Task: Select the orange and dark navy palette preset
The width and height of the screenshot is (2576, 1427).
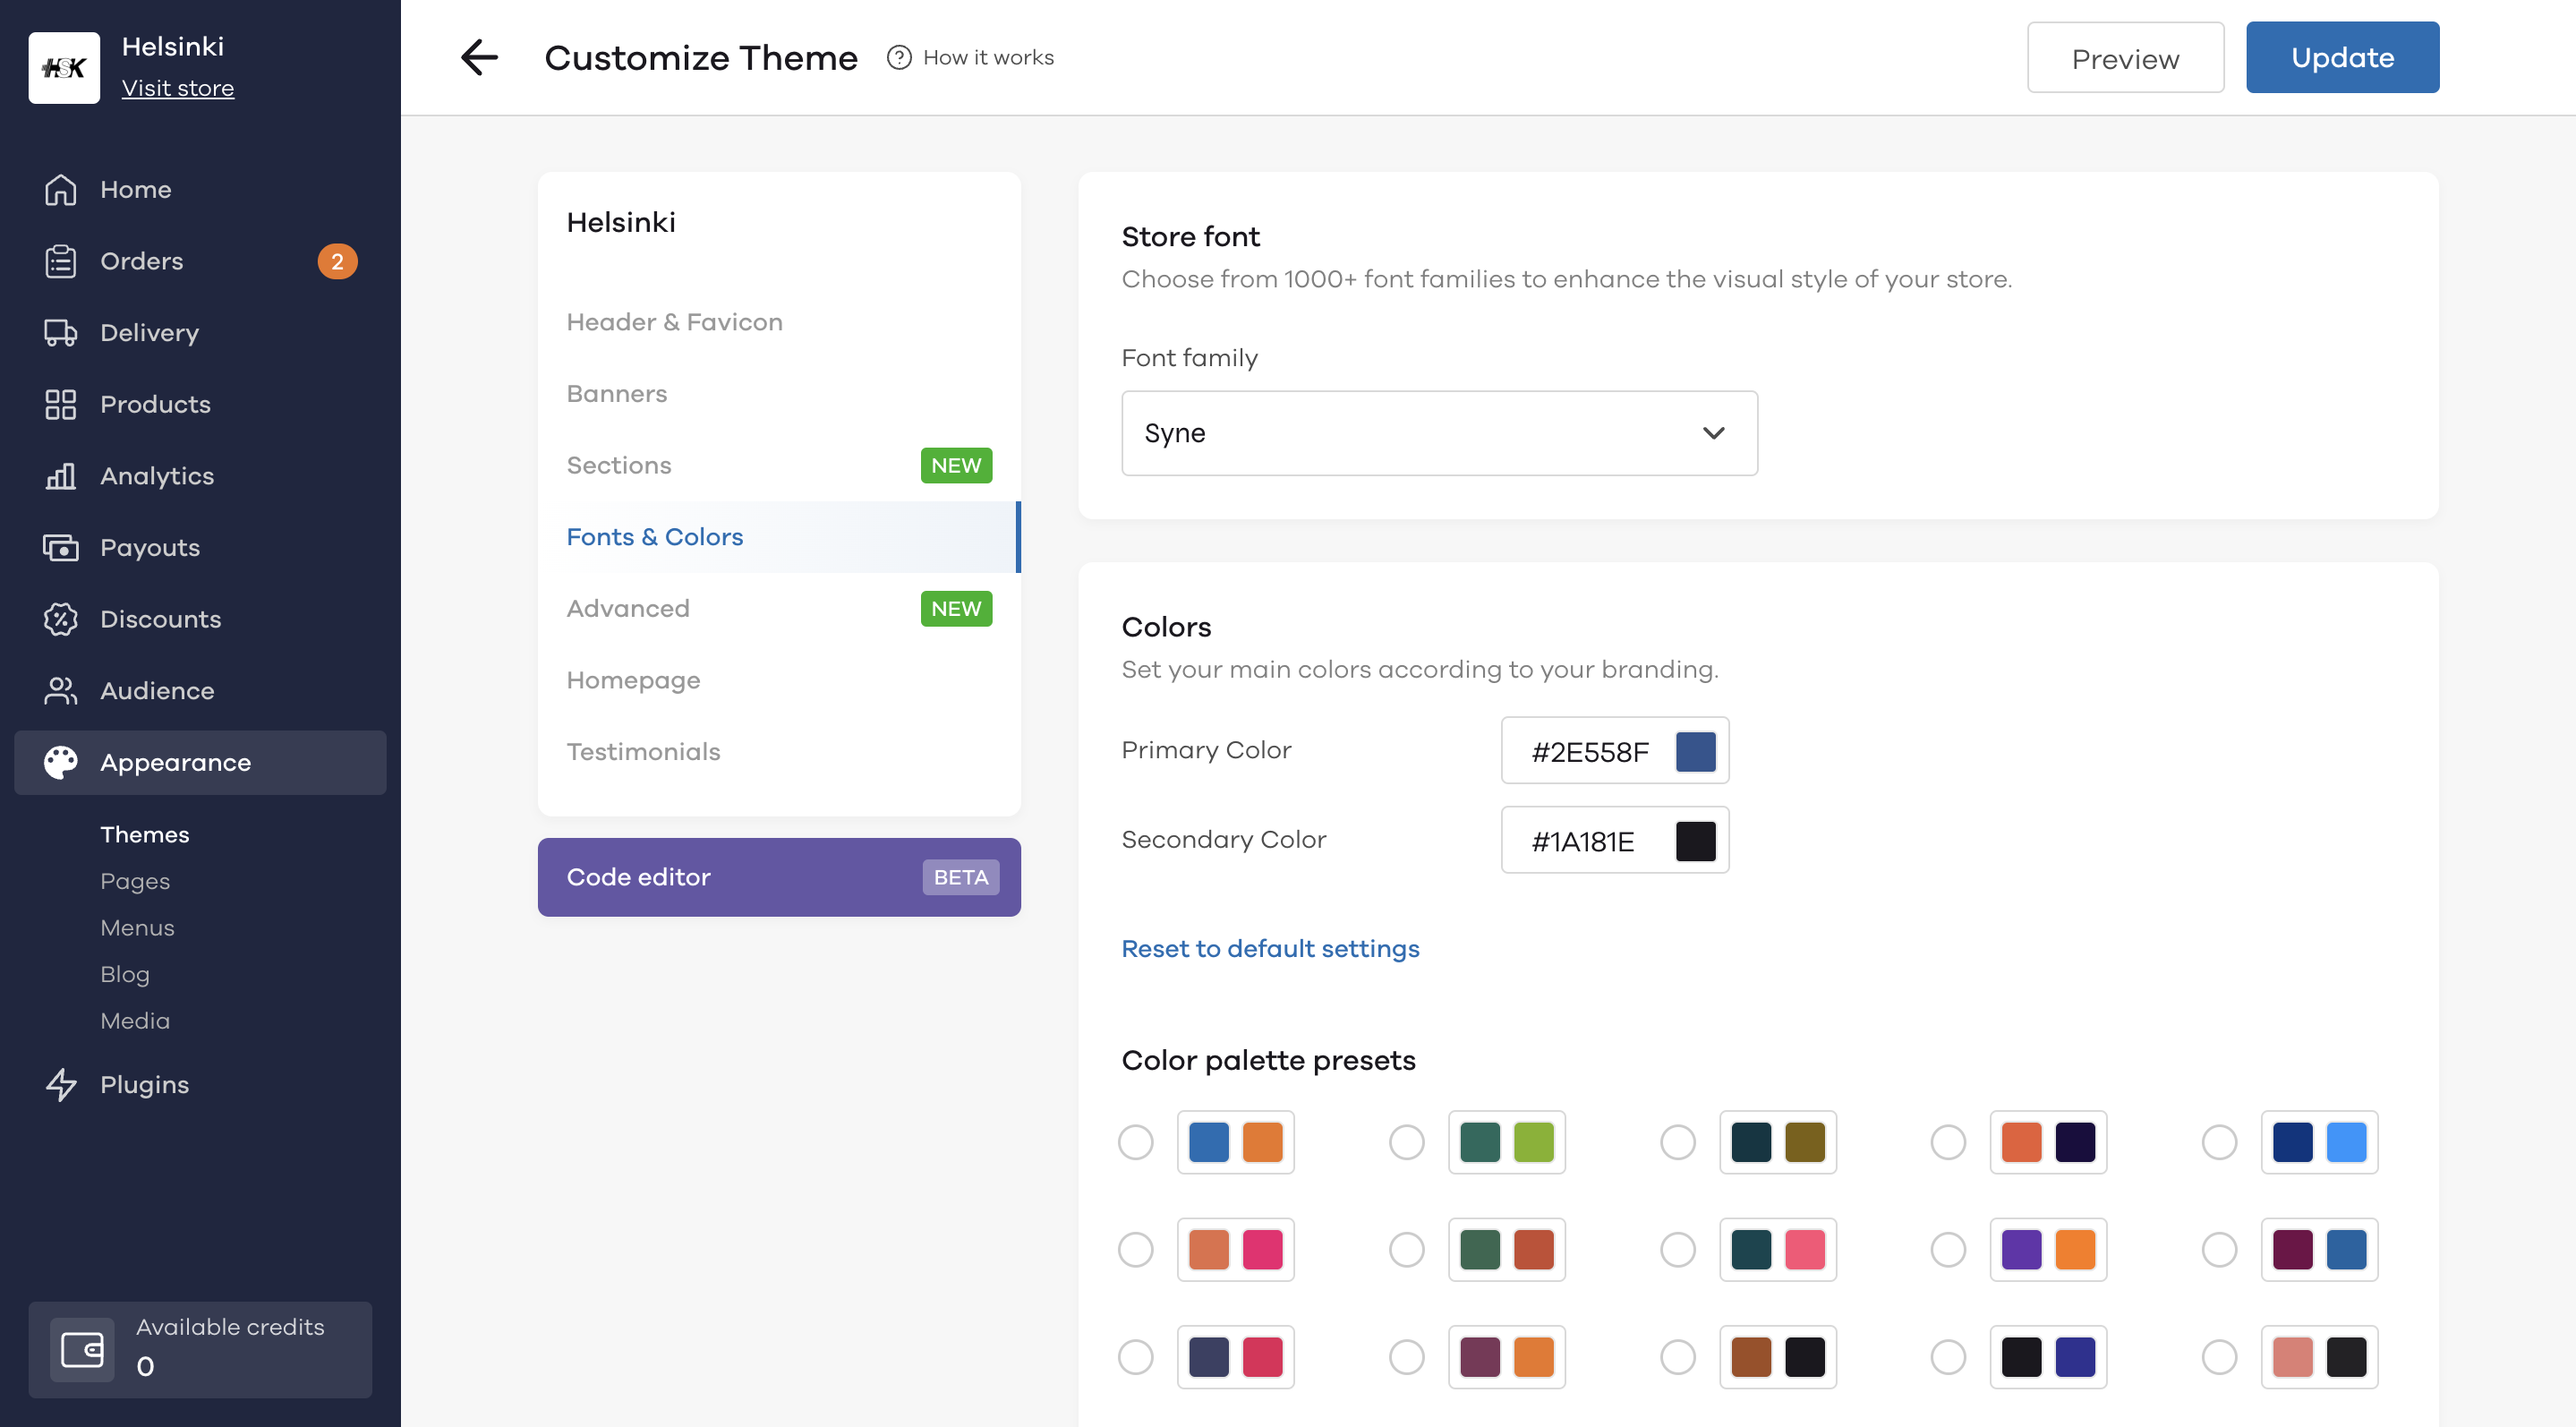Action: (1948, 1142)
